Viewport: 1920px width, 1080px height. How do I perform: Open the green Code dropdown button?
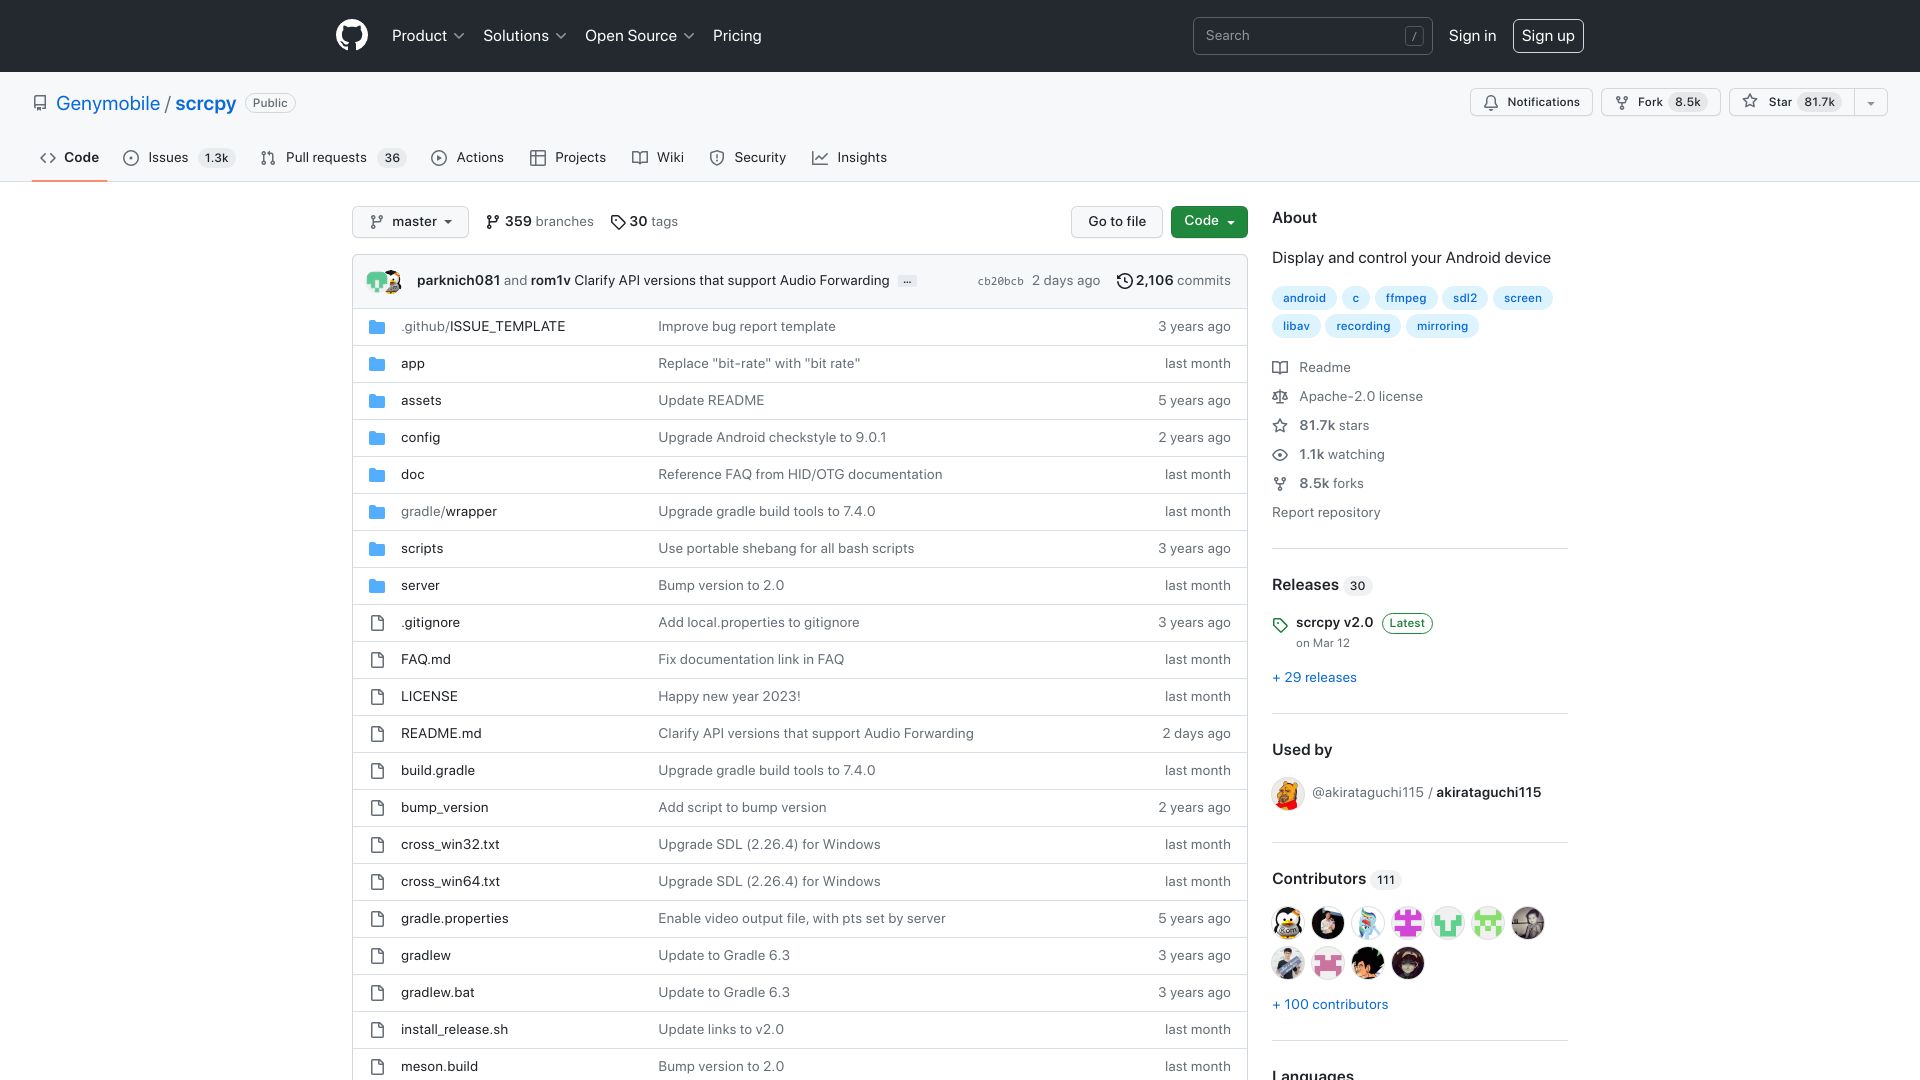[x=1209, y=222]
